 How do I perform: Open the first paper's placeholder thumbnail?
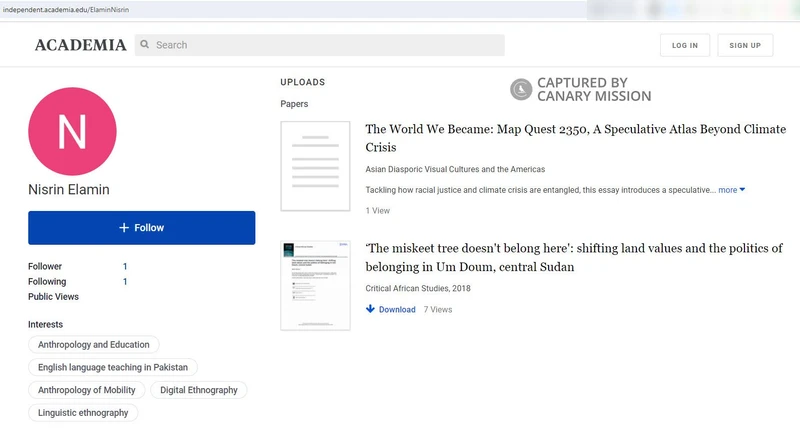click(315, 166)
